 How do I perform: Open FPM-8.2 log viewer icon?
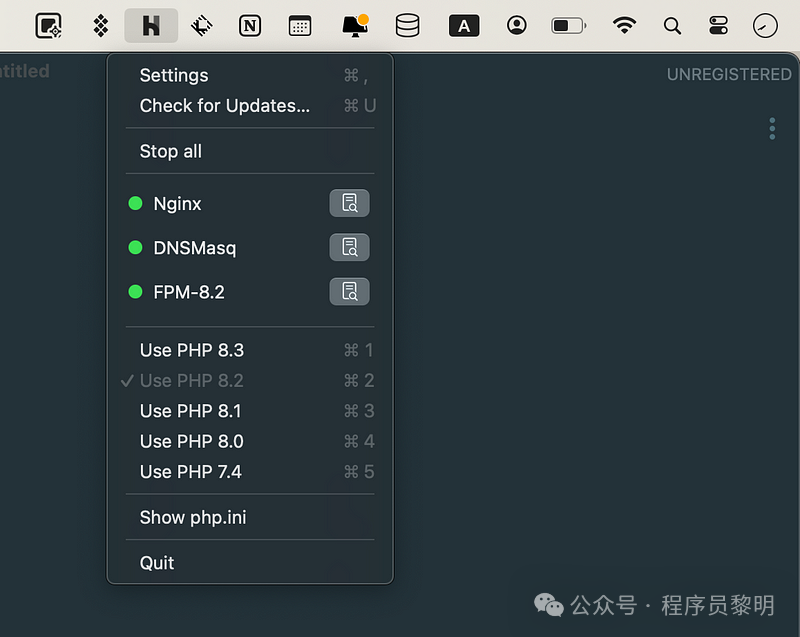point(349,292)
